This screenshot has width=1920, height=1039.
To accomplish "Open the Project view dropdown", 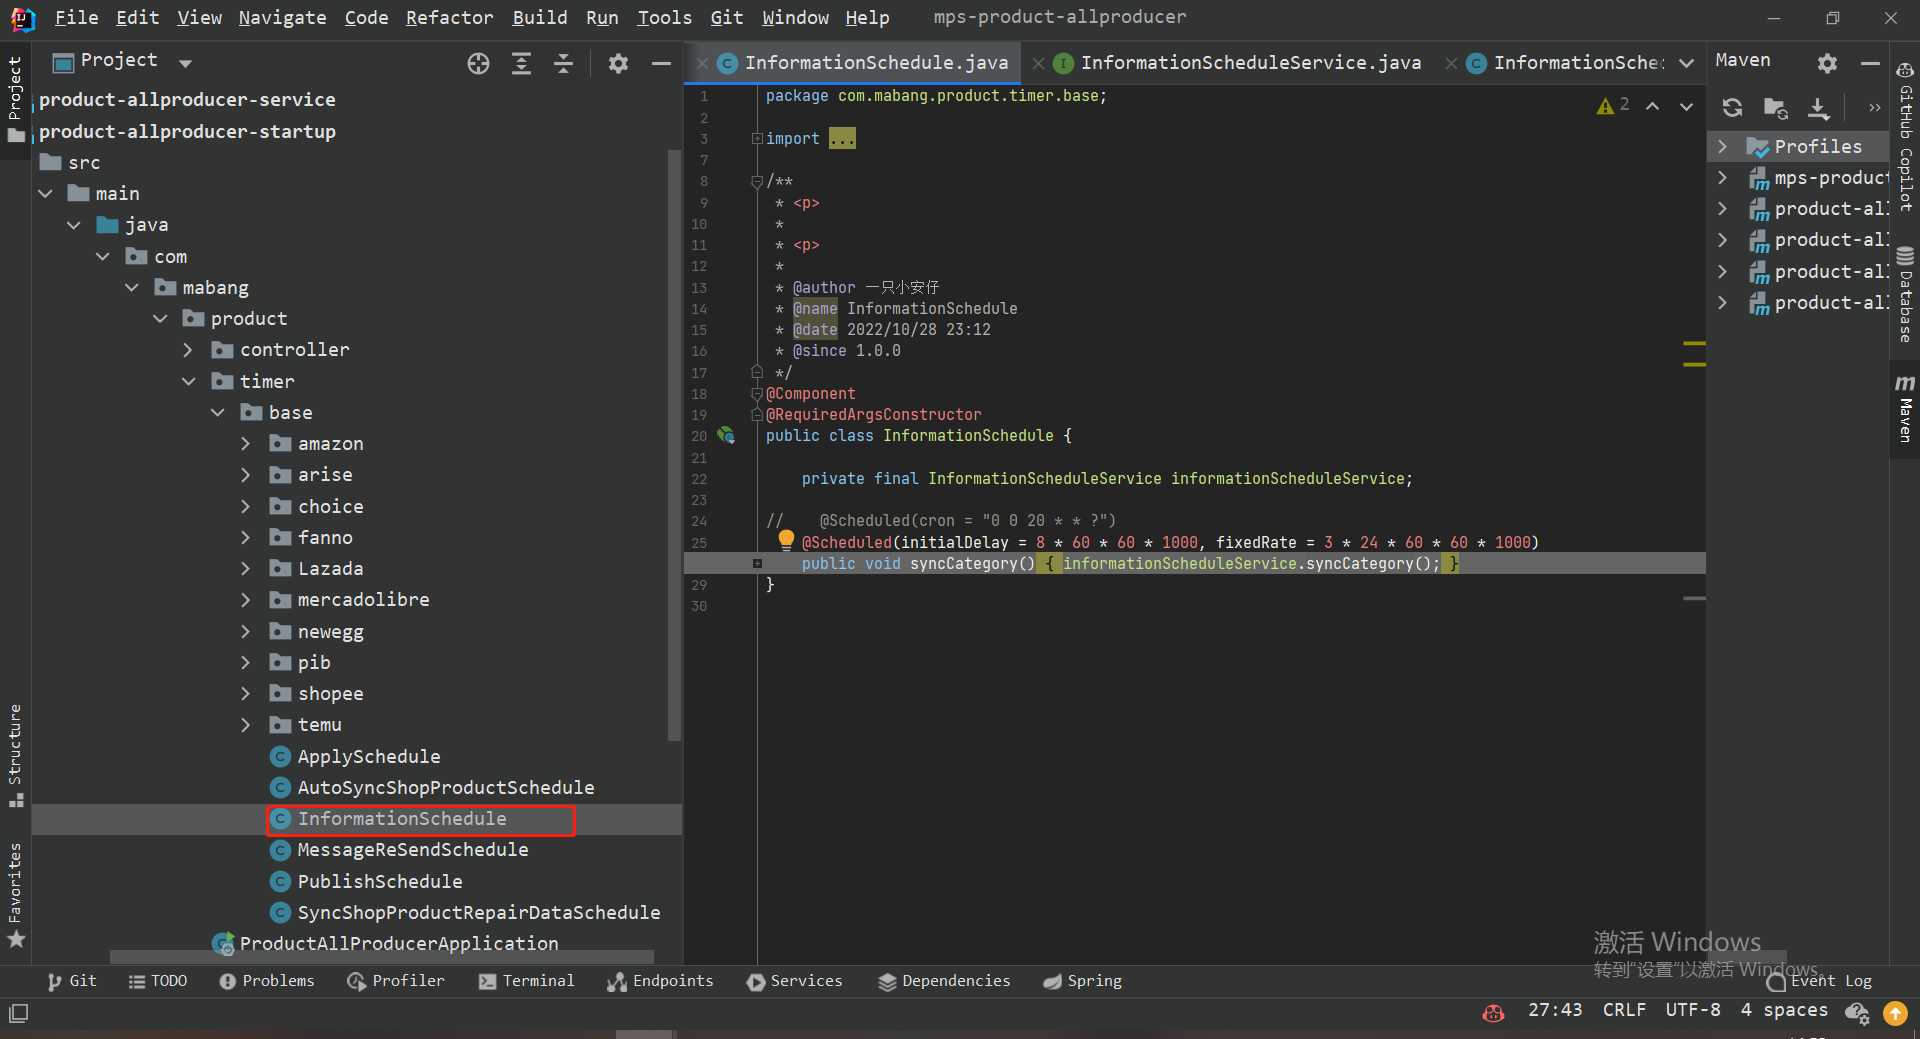I will pyautogui.click(x=185, y=63).
